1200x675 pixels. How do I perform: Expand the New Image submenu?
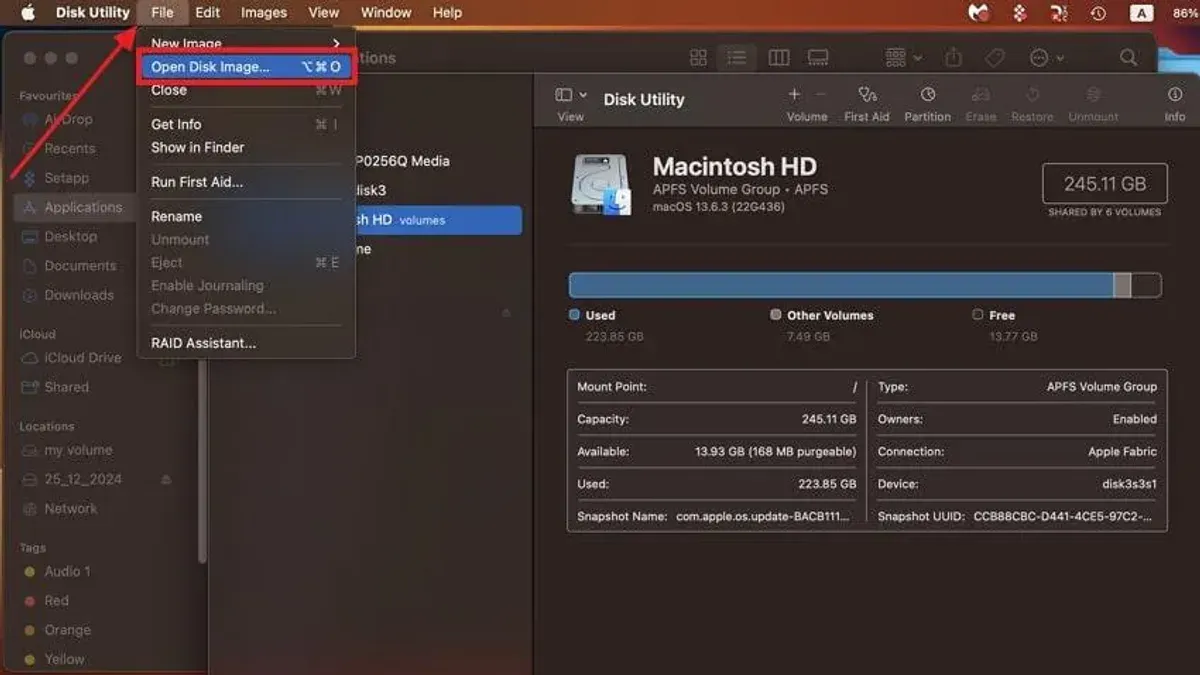point(246,44)
